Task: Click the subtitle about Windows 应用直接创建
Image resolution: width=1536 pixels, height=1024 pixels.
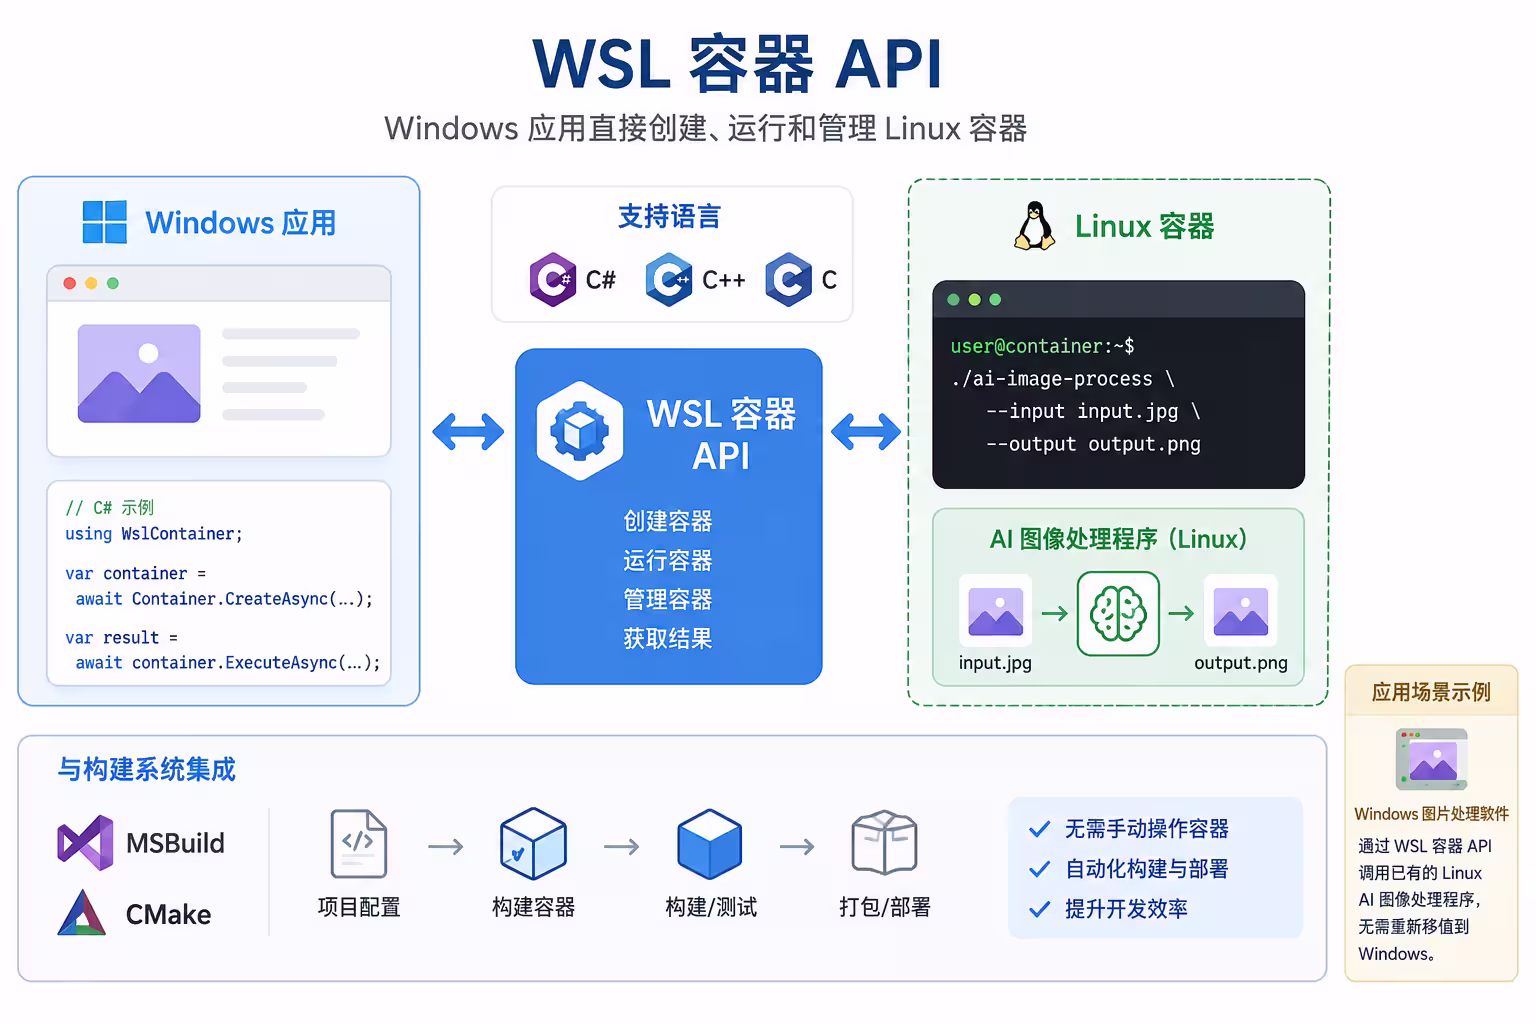Action: (705, 129)
